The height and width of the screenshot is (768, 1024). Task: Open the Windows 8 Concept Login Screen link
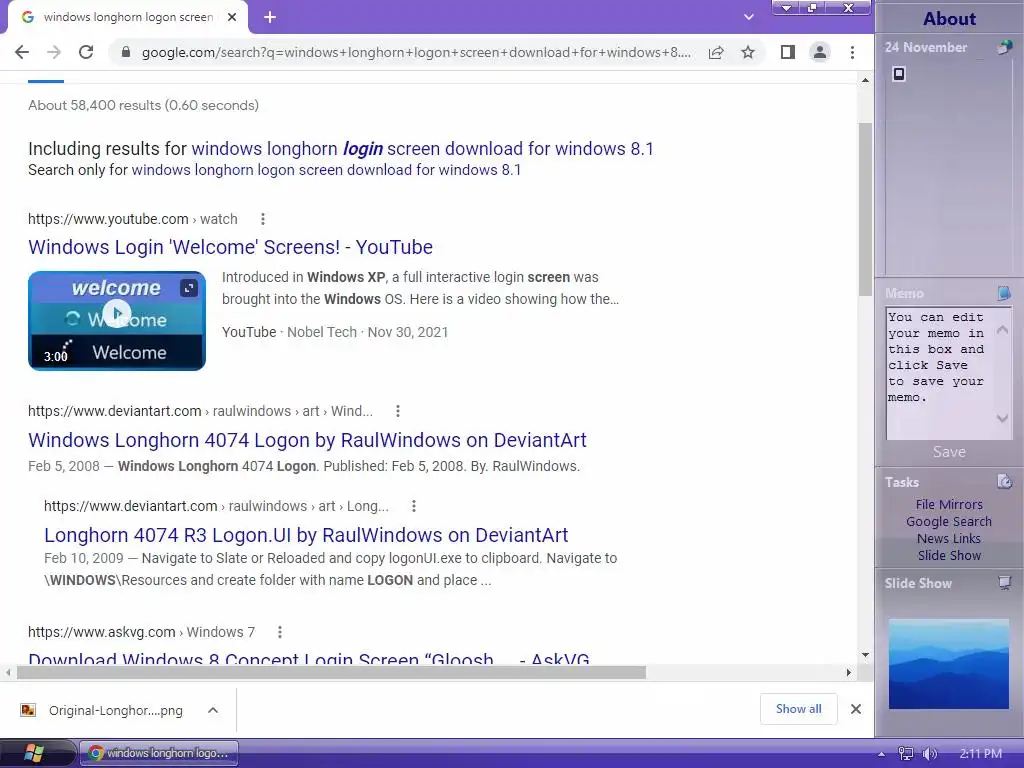click(x=308, y=658)
